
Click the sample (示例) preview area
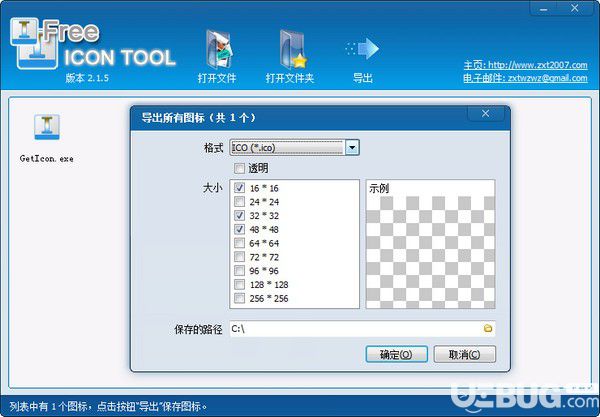430,244
